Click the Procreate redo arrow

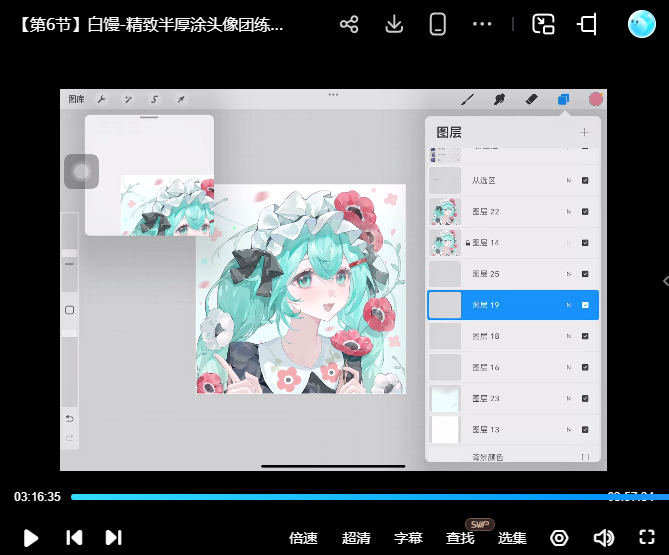70,438
